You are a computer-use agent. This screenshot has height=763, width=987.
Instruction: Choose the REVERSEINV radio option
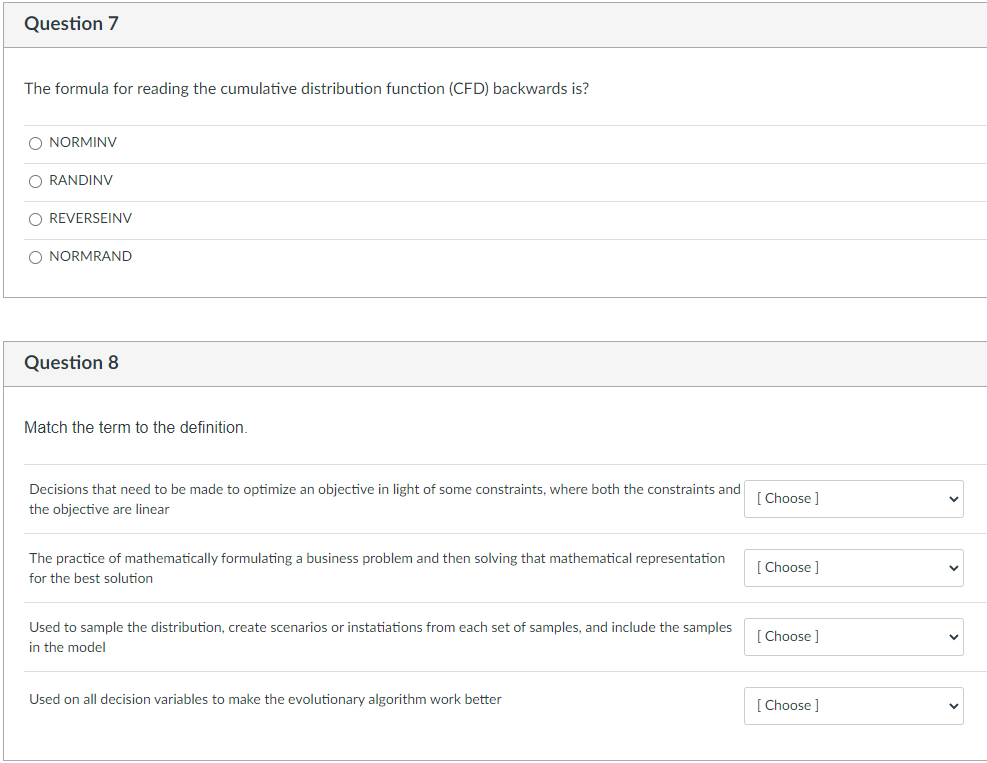(36, 219)
